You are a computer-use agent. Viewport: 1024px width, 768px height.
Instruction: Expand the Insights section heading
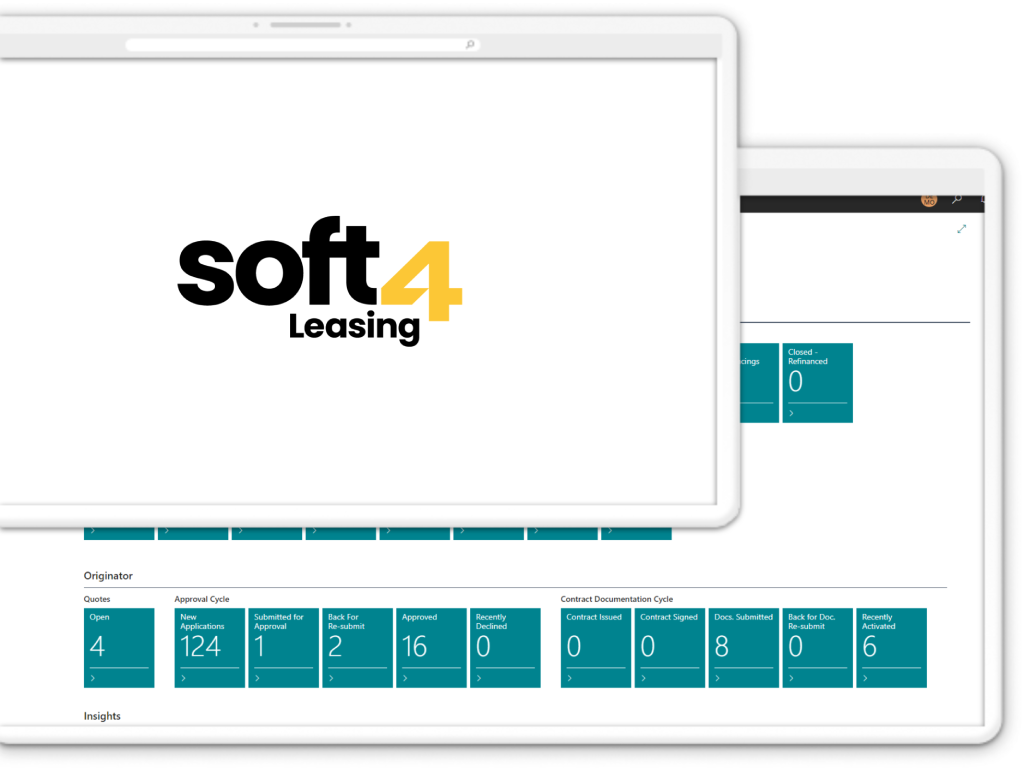[102, 716]
